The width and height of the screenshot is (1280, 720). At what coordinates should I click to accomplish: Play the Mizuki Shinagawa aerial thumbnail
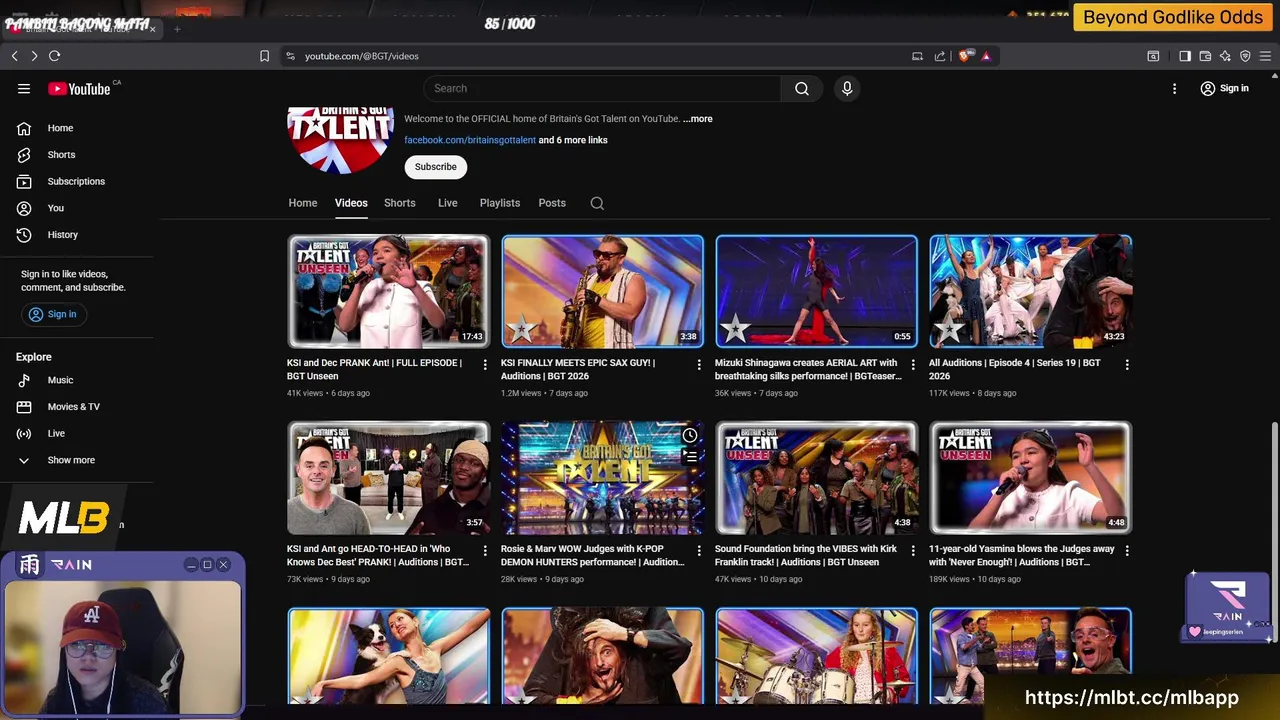tap(816, 291)
